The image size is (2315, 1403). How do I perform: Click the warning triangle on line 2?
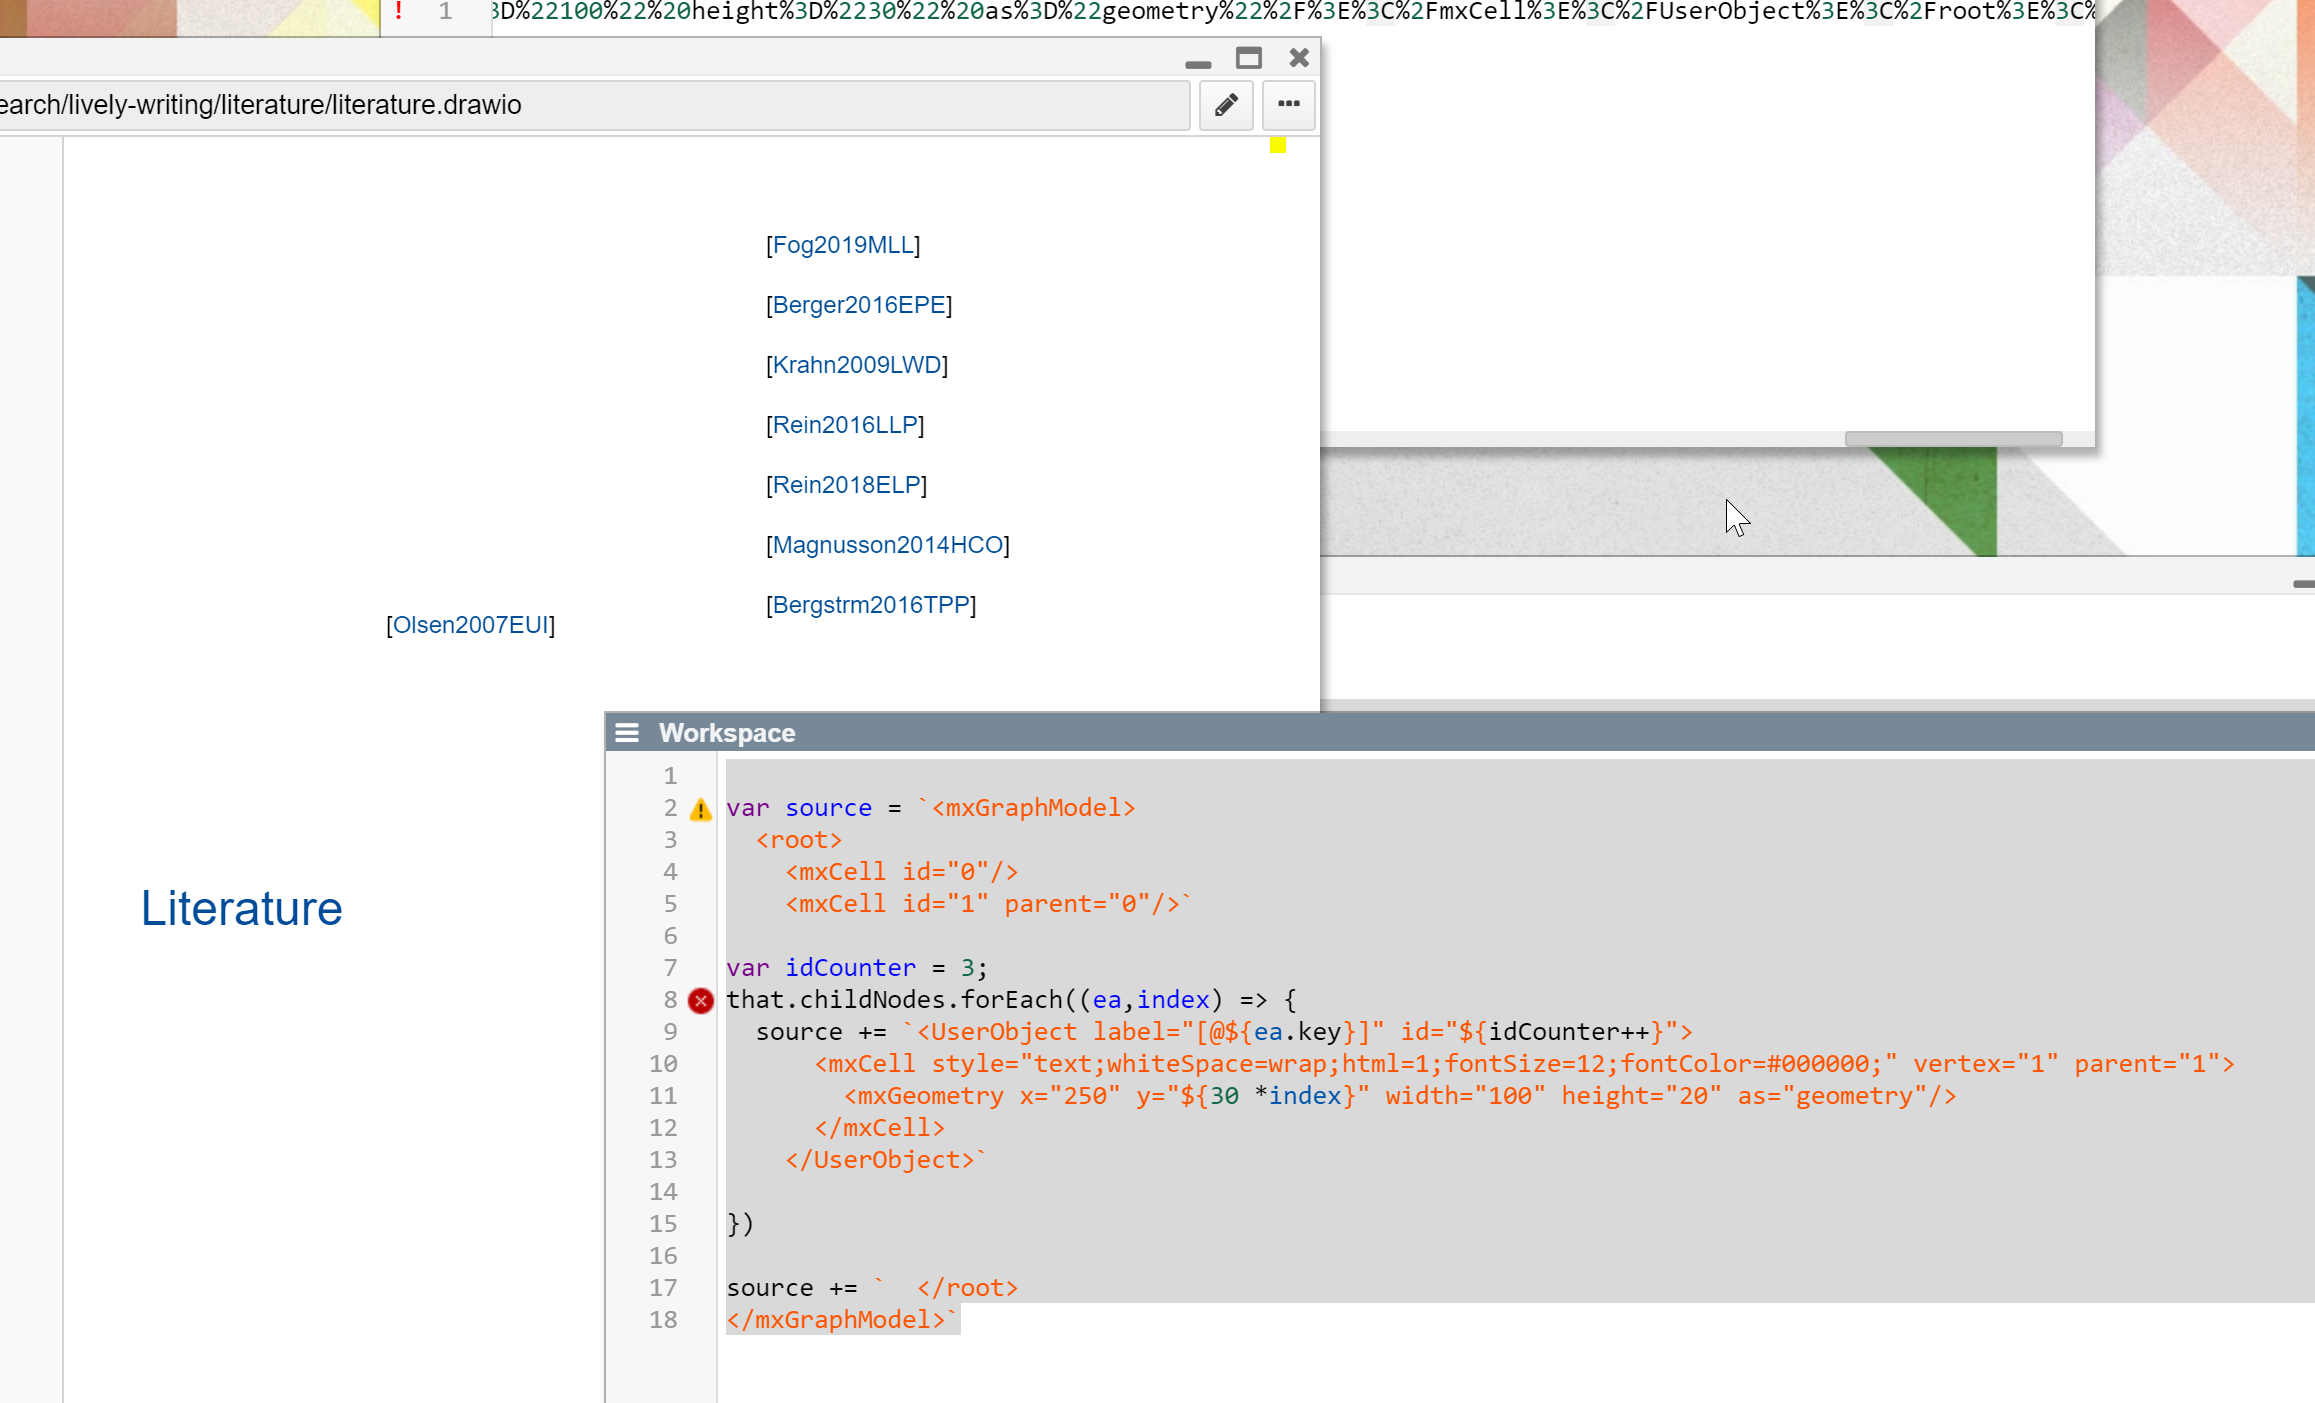(701, 809)
